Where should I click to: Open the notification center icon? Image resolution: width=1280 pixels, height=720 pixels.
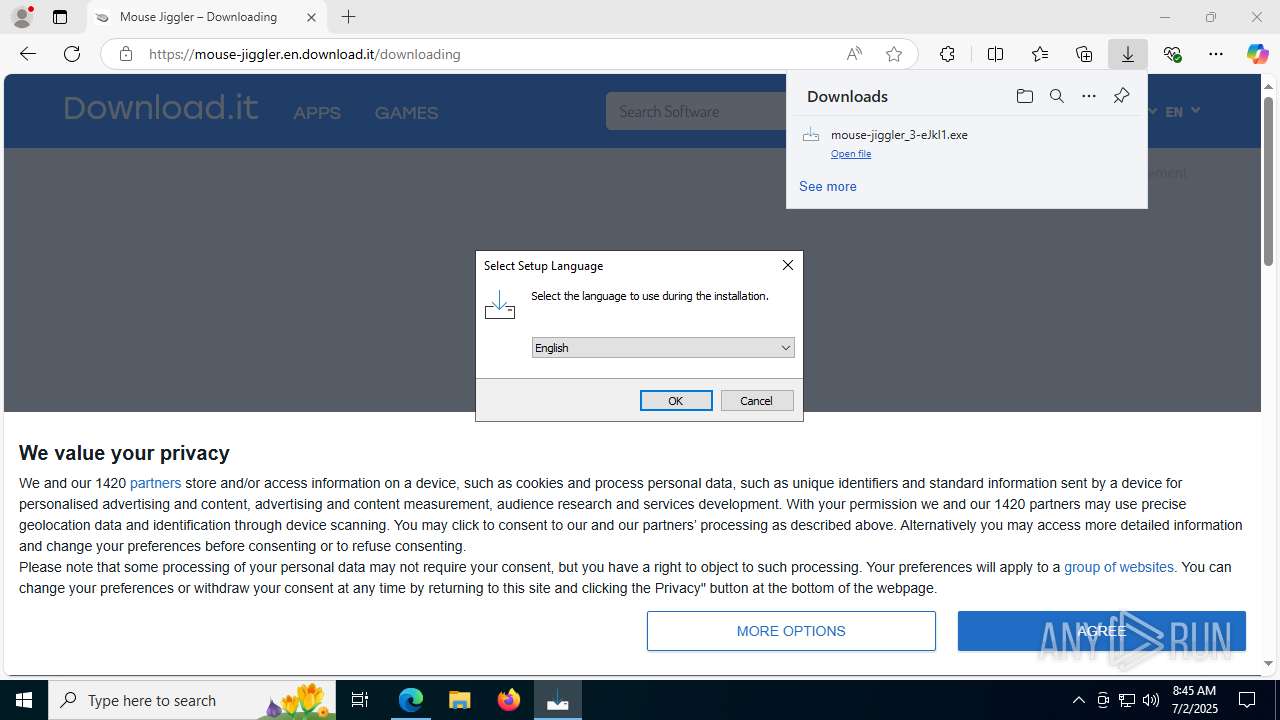(x=1248, y=700)
